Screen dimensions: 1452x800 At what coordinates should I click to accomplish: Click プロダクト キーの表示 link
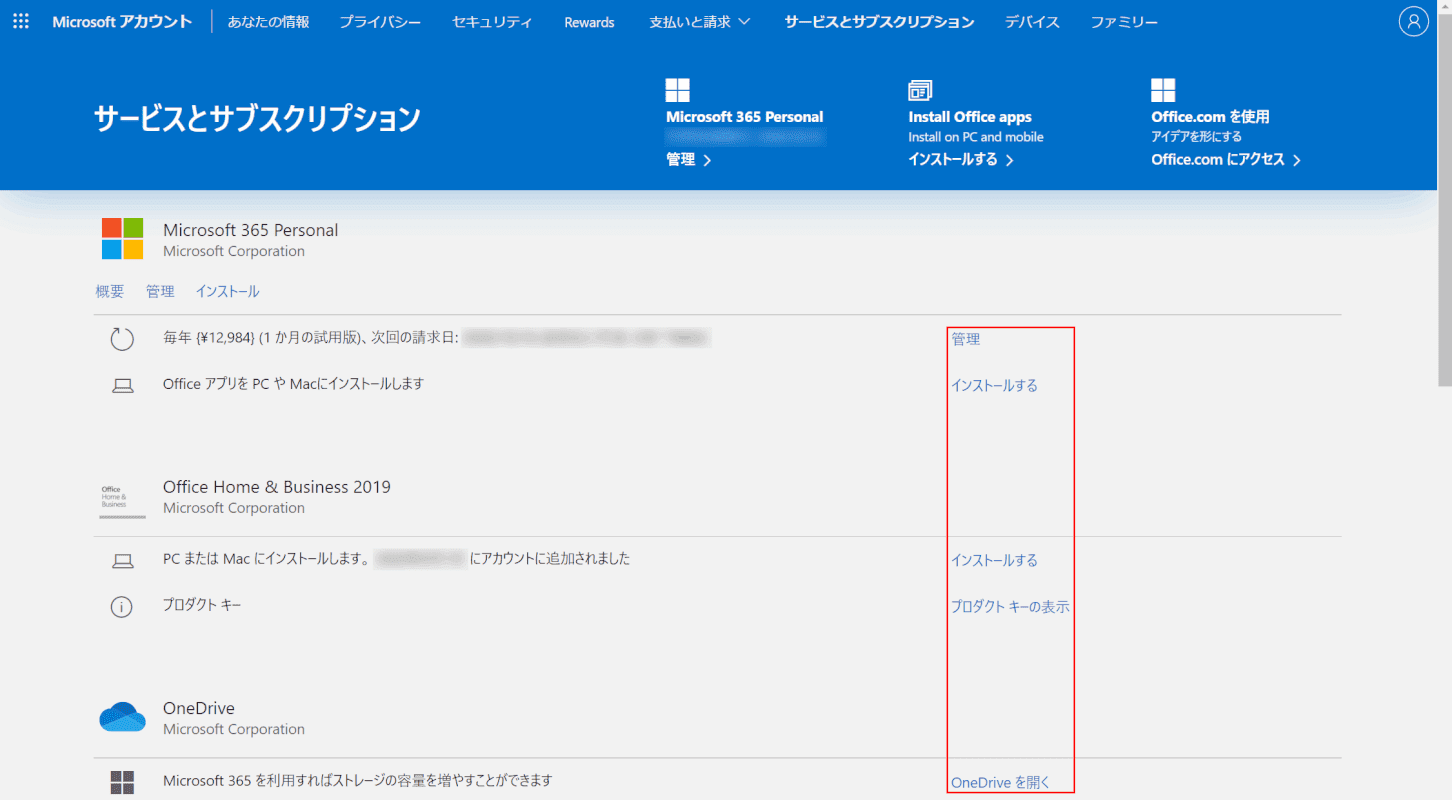point(1010,607)
